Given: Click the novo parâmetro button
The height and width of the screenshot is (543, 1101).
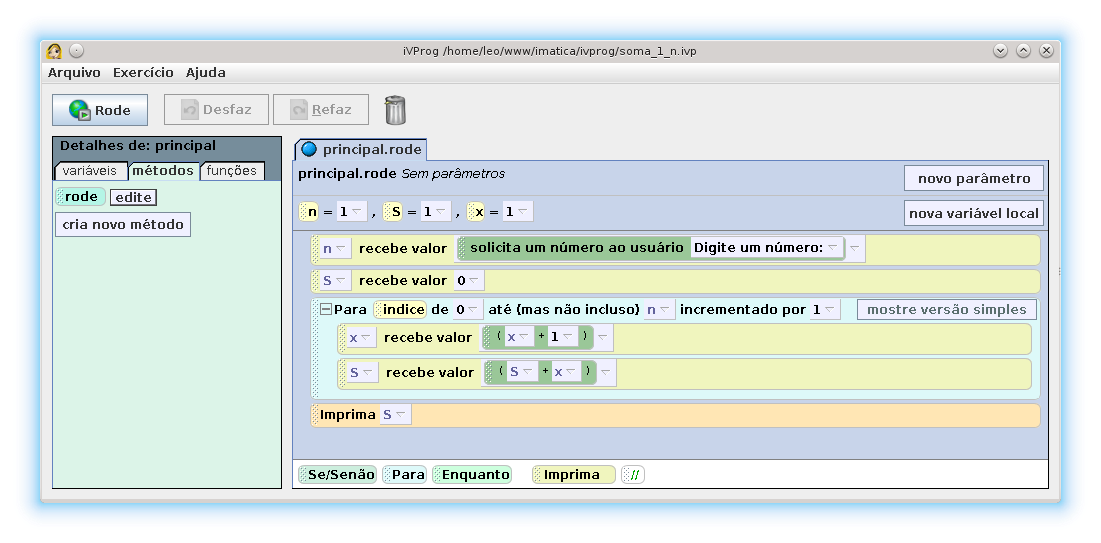Looking at the screenshot, I should pos(973,178).
